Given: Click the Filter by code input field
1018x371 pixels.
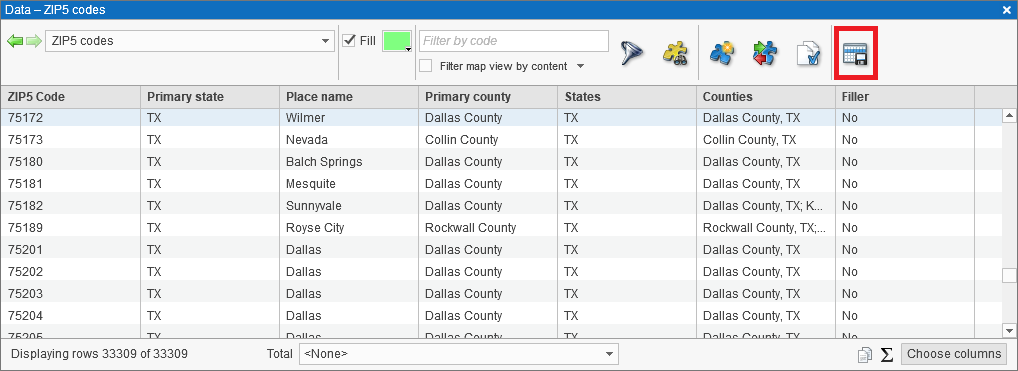Looking at the screenshot, I should (x=514, y=40).
